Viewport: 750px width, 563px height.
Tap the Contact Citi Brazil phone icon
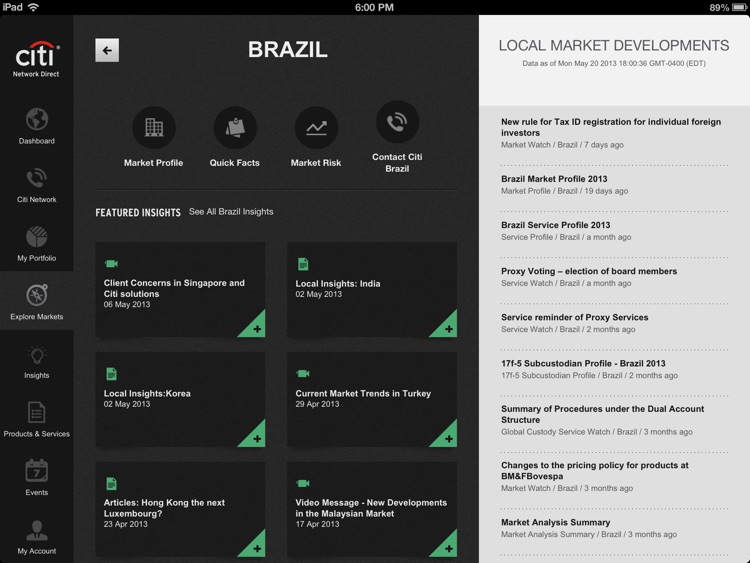click(397, 122)
